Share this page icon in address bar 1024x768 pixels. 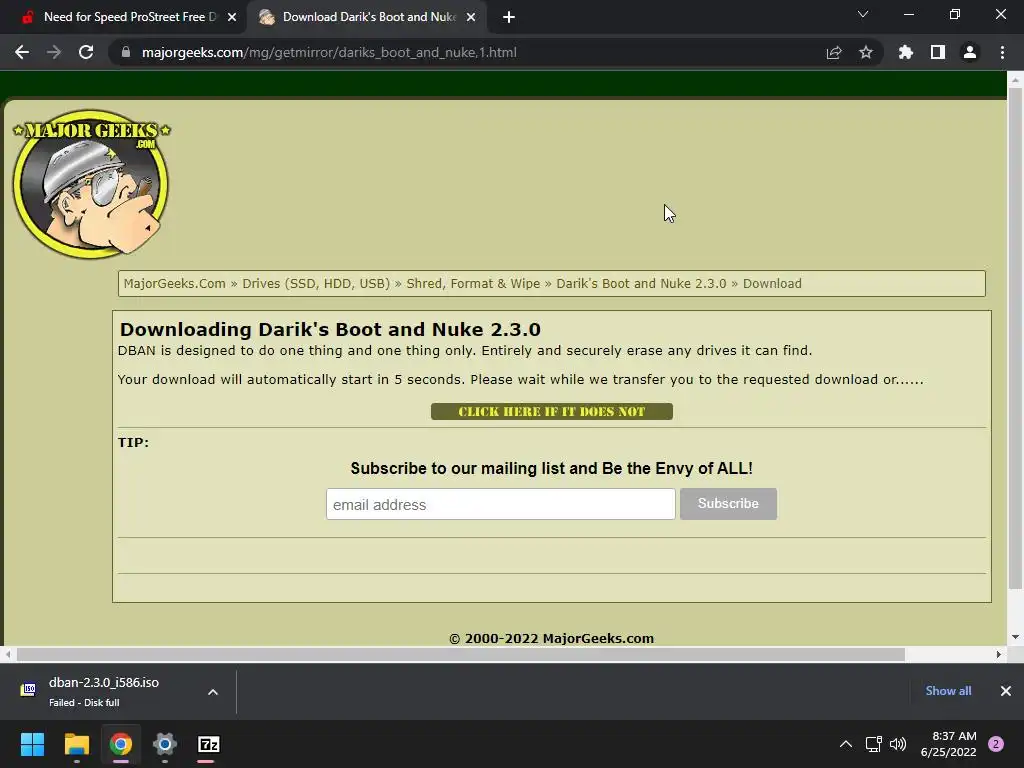[x=834, y=52]
